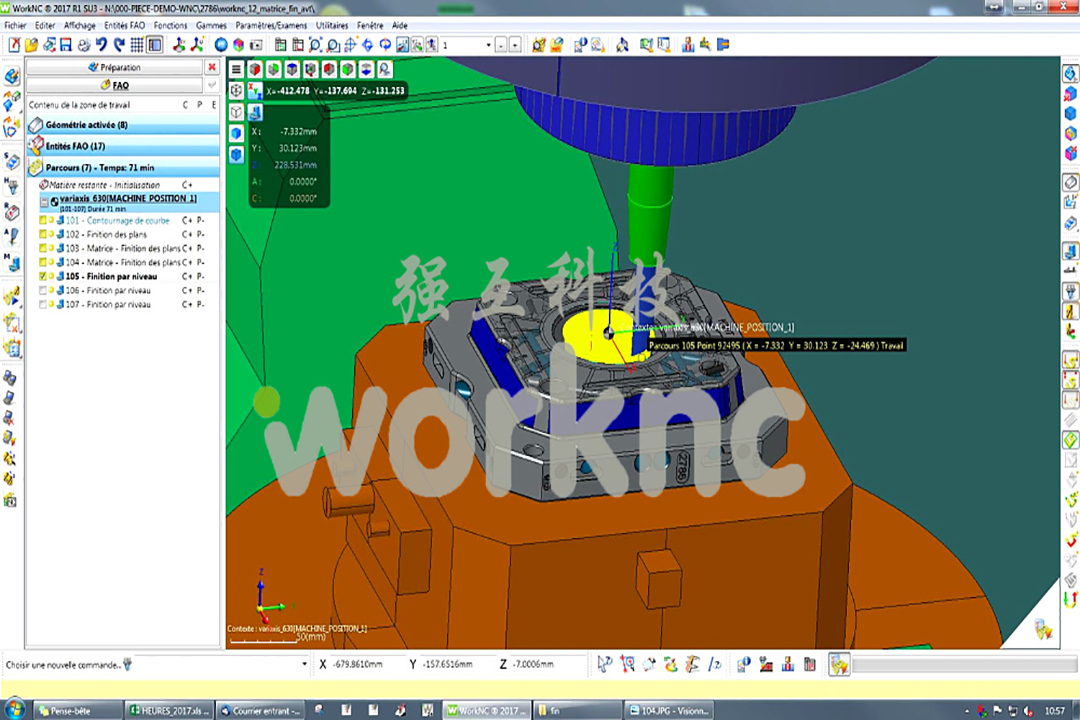Toggle checkbox for 102 - Finition des plans
The height and width of the screenshot is (720, 1080).
coord(43,234)
